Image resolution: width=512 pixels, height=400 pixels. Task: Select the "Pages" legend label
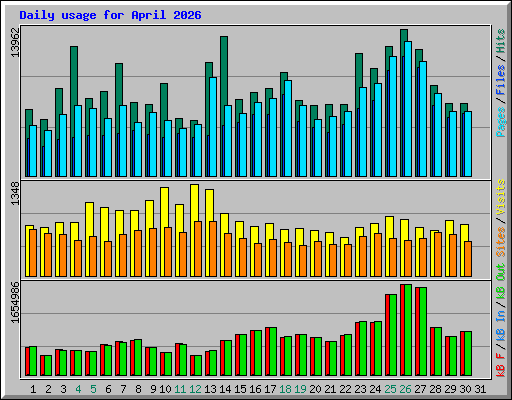(500, 122)
